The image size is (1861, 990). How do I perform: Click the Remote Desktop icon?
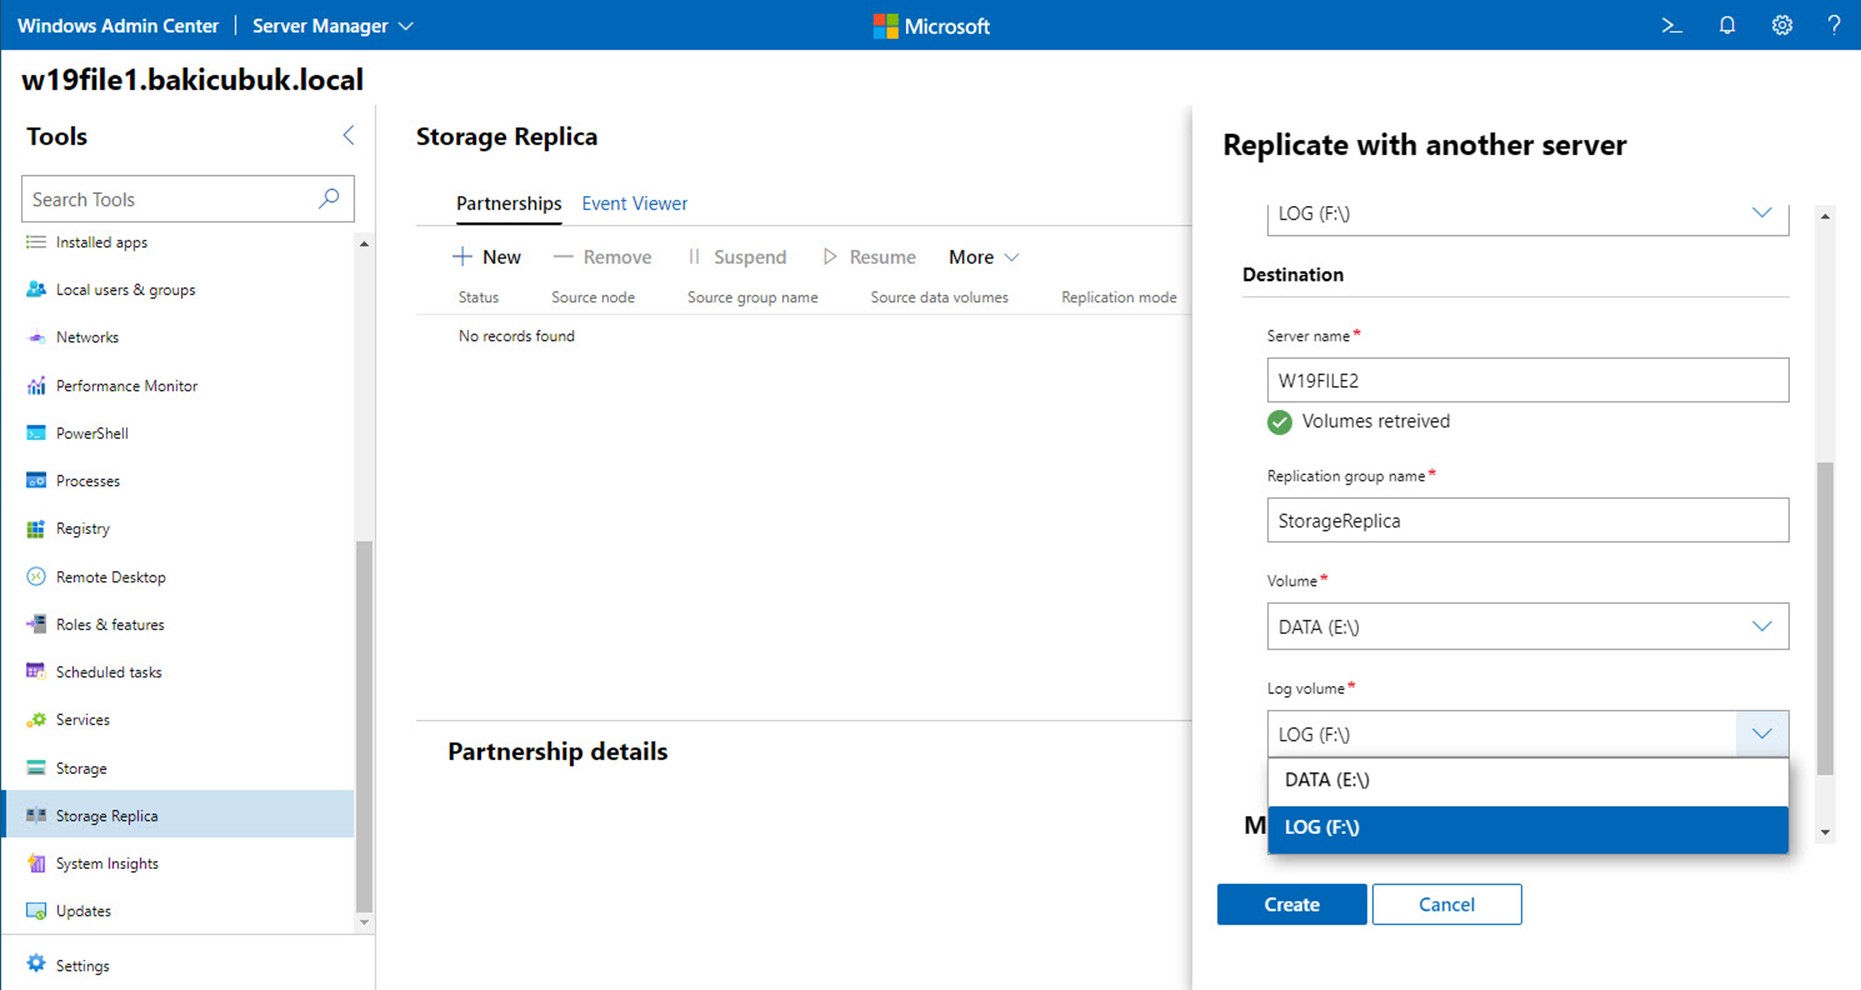(36, 577)
